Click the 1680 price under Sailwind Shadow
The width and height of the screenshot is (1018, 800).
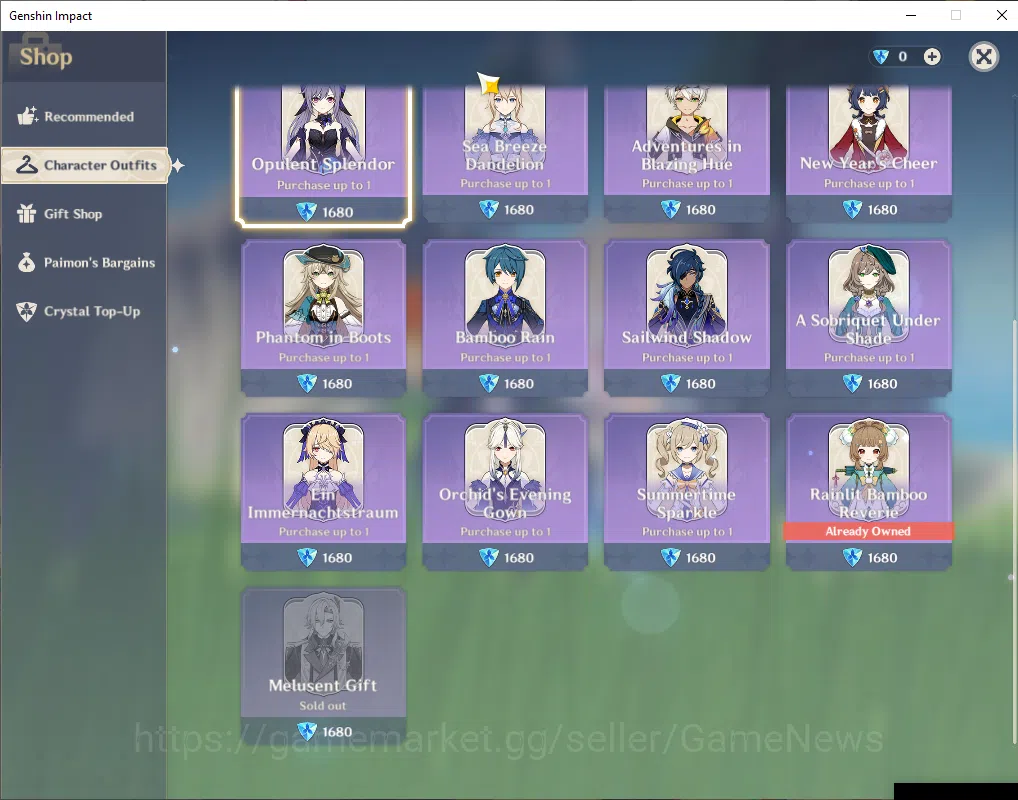[701, 384]
